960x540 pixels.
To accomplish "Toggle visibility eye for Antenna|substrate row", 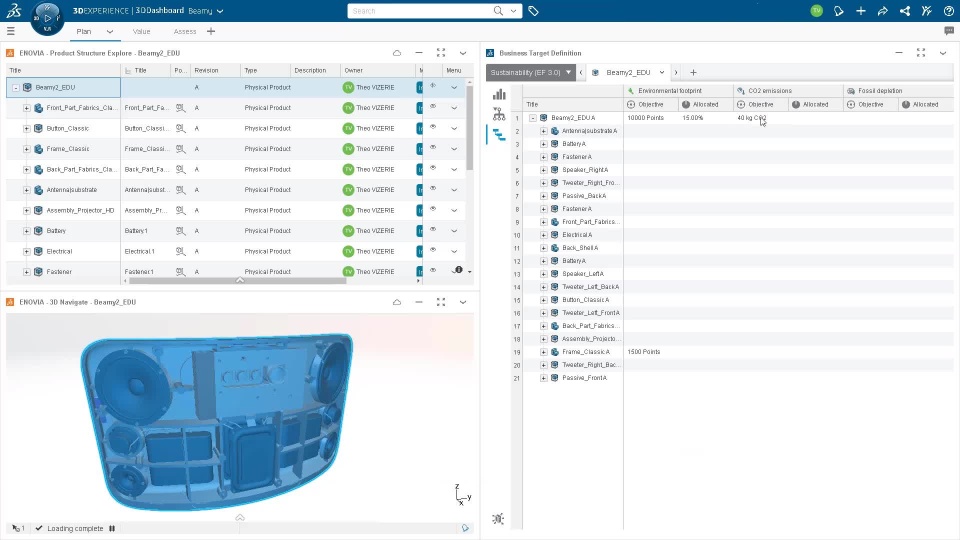I will pyautogui.click(x=433, y=188).
